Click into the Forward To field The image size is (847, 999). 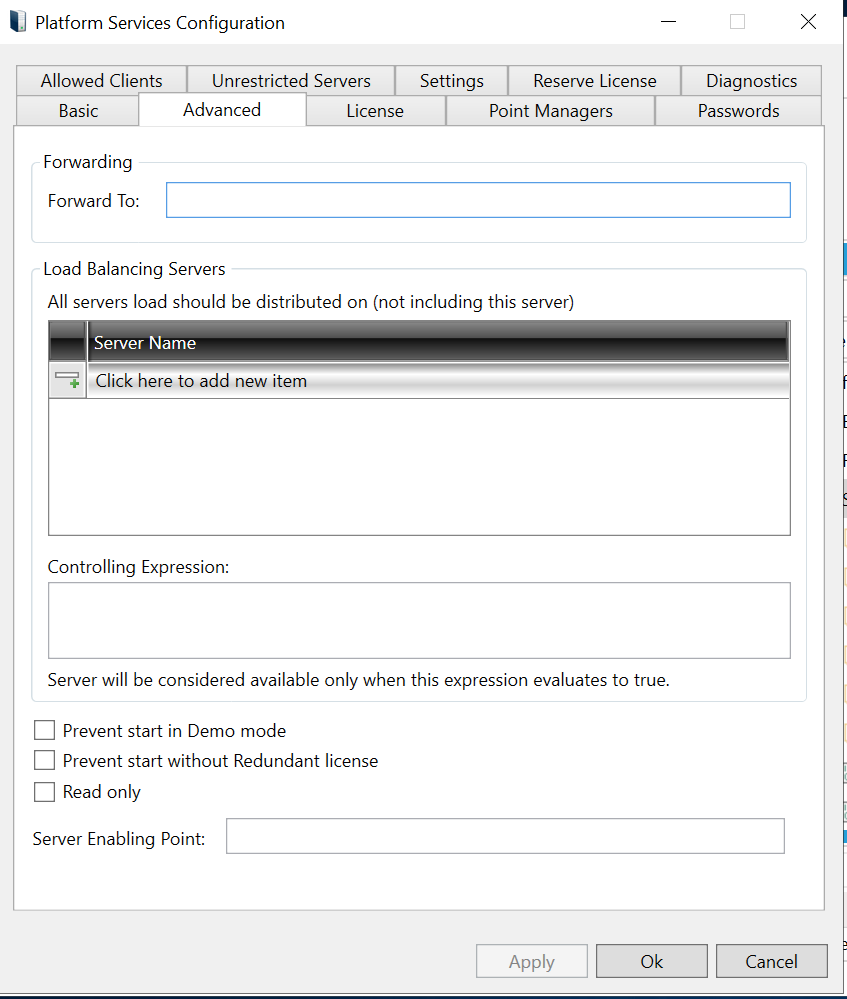(x=478, y=200)
